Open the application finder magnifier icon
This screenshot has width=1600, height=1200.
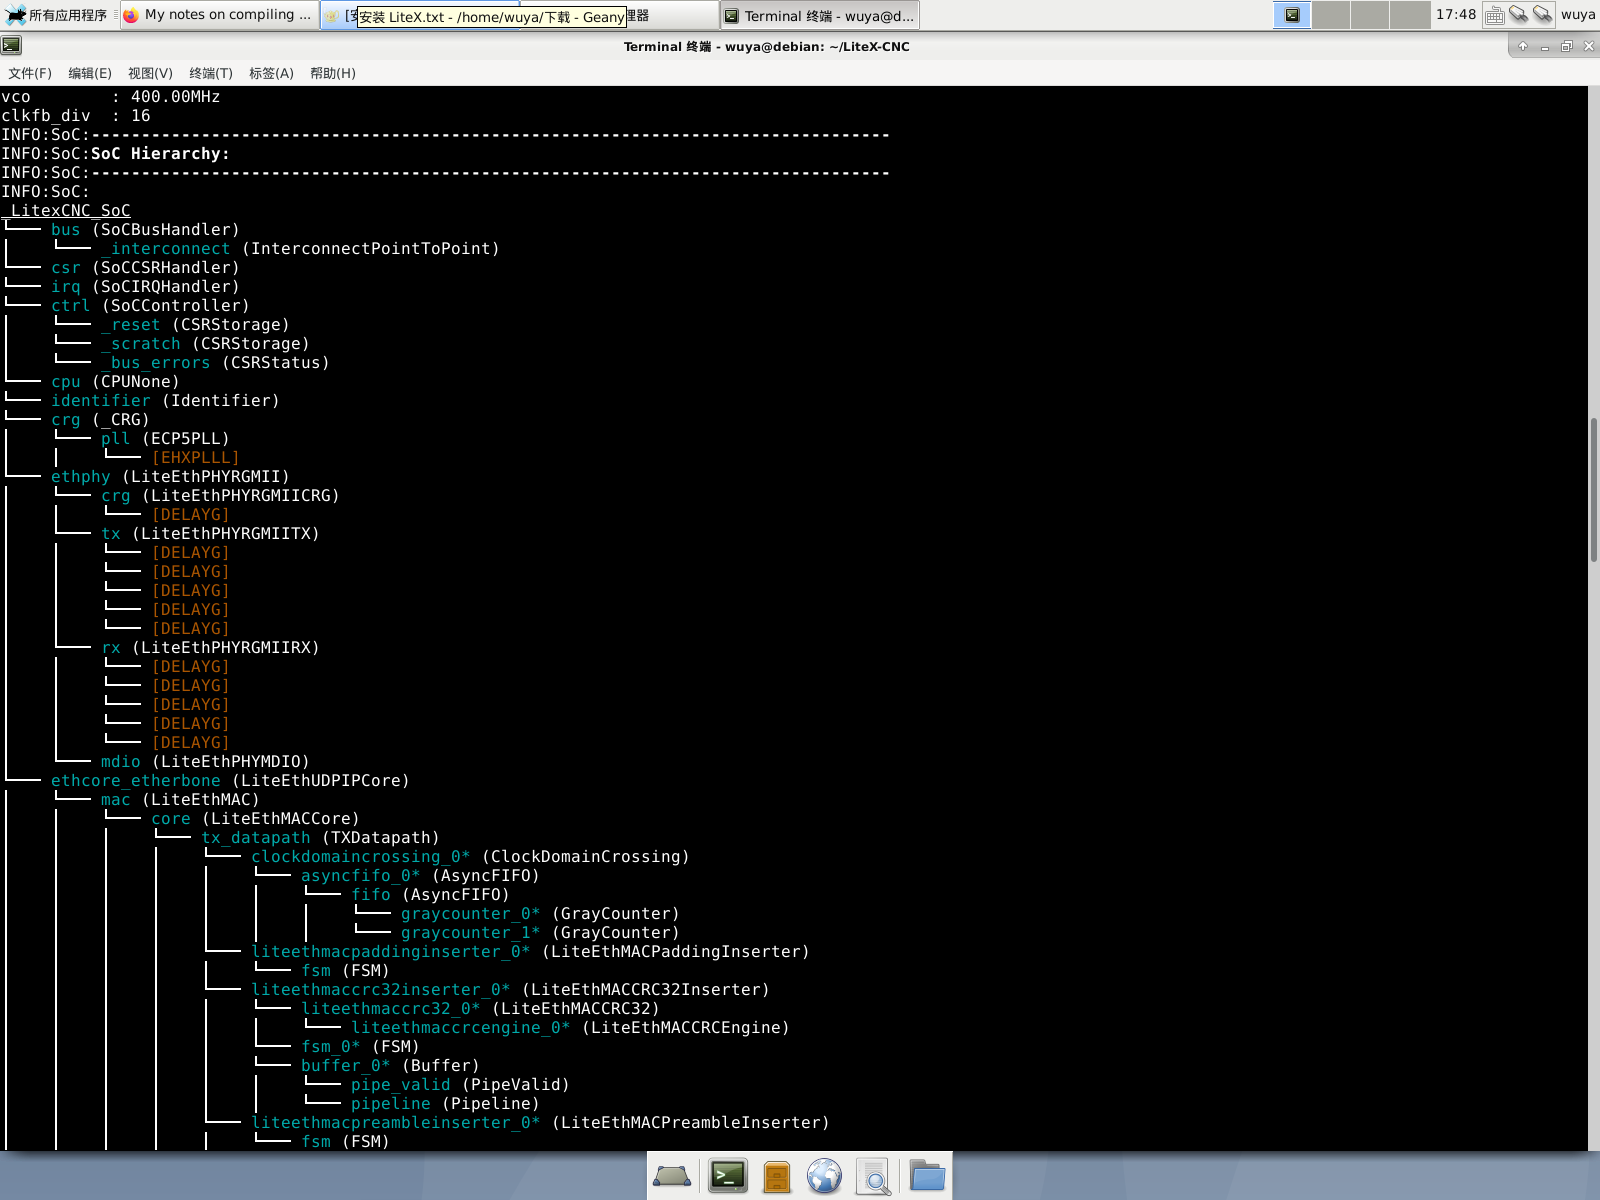[x=874, y=1177]
